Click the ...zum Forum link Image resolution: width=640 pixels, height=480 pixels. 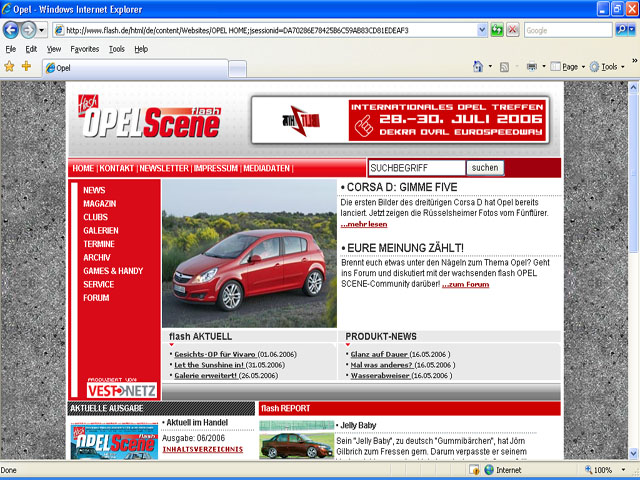tap(465, 284)
